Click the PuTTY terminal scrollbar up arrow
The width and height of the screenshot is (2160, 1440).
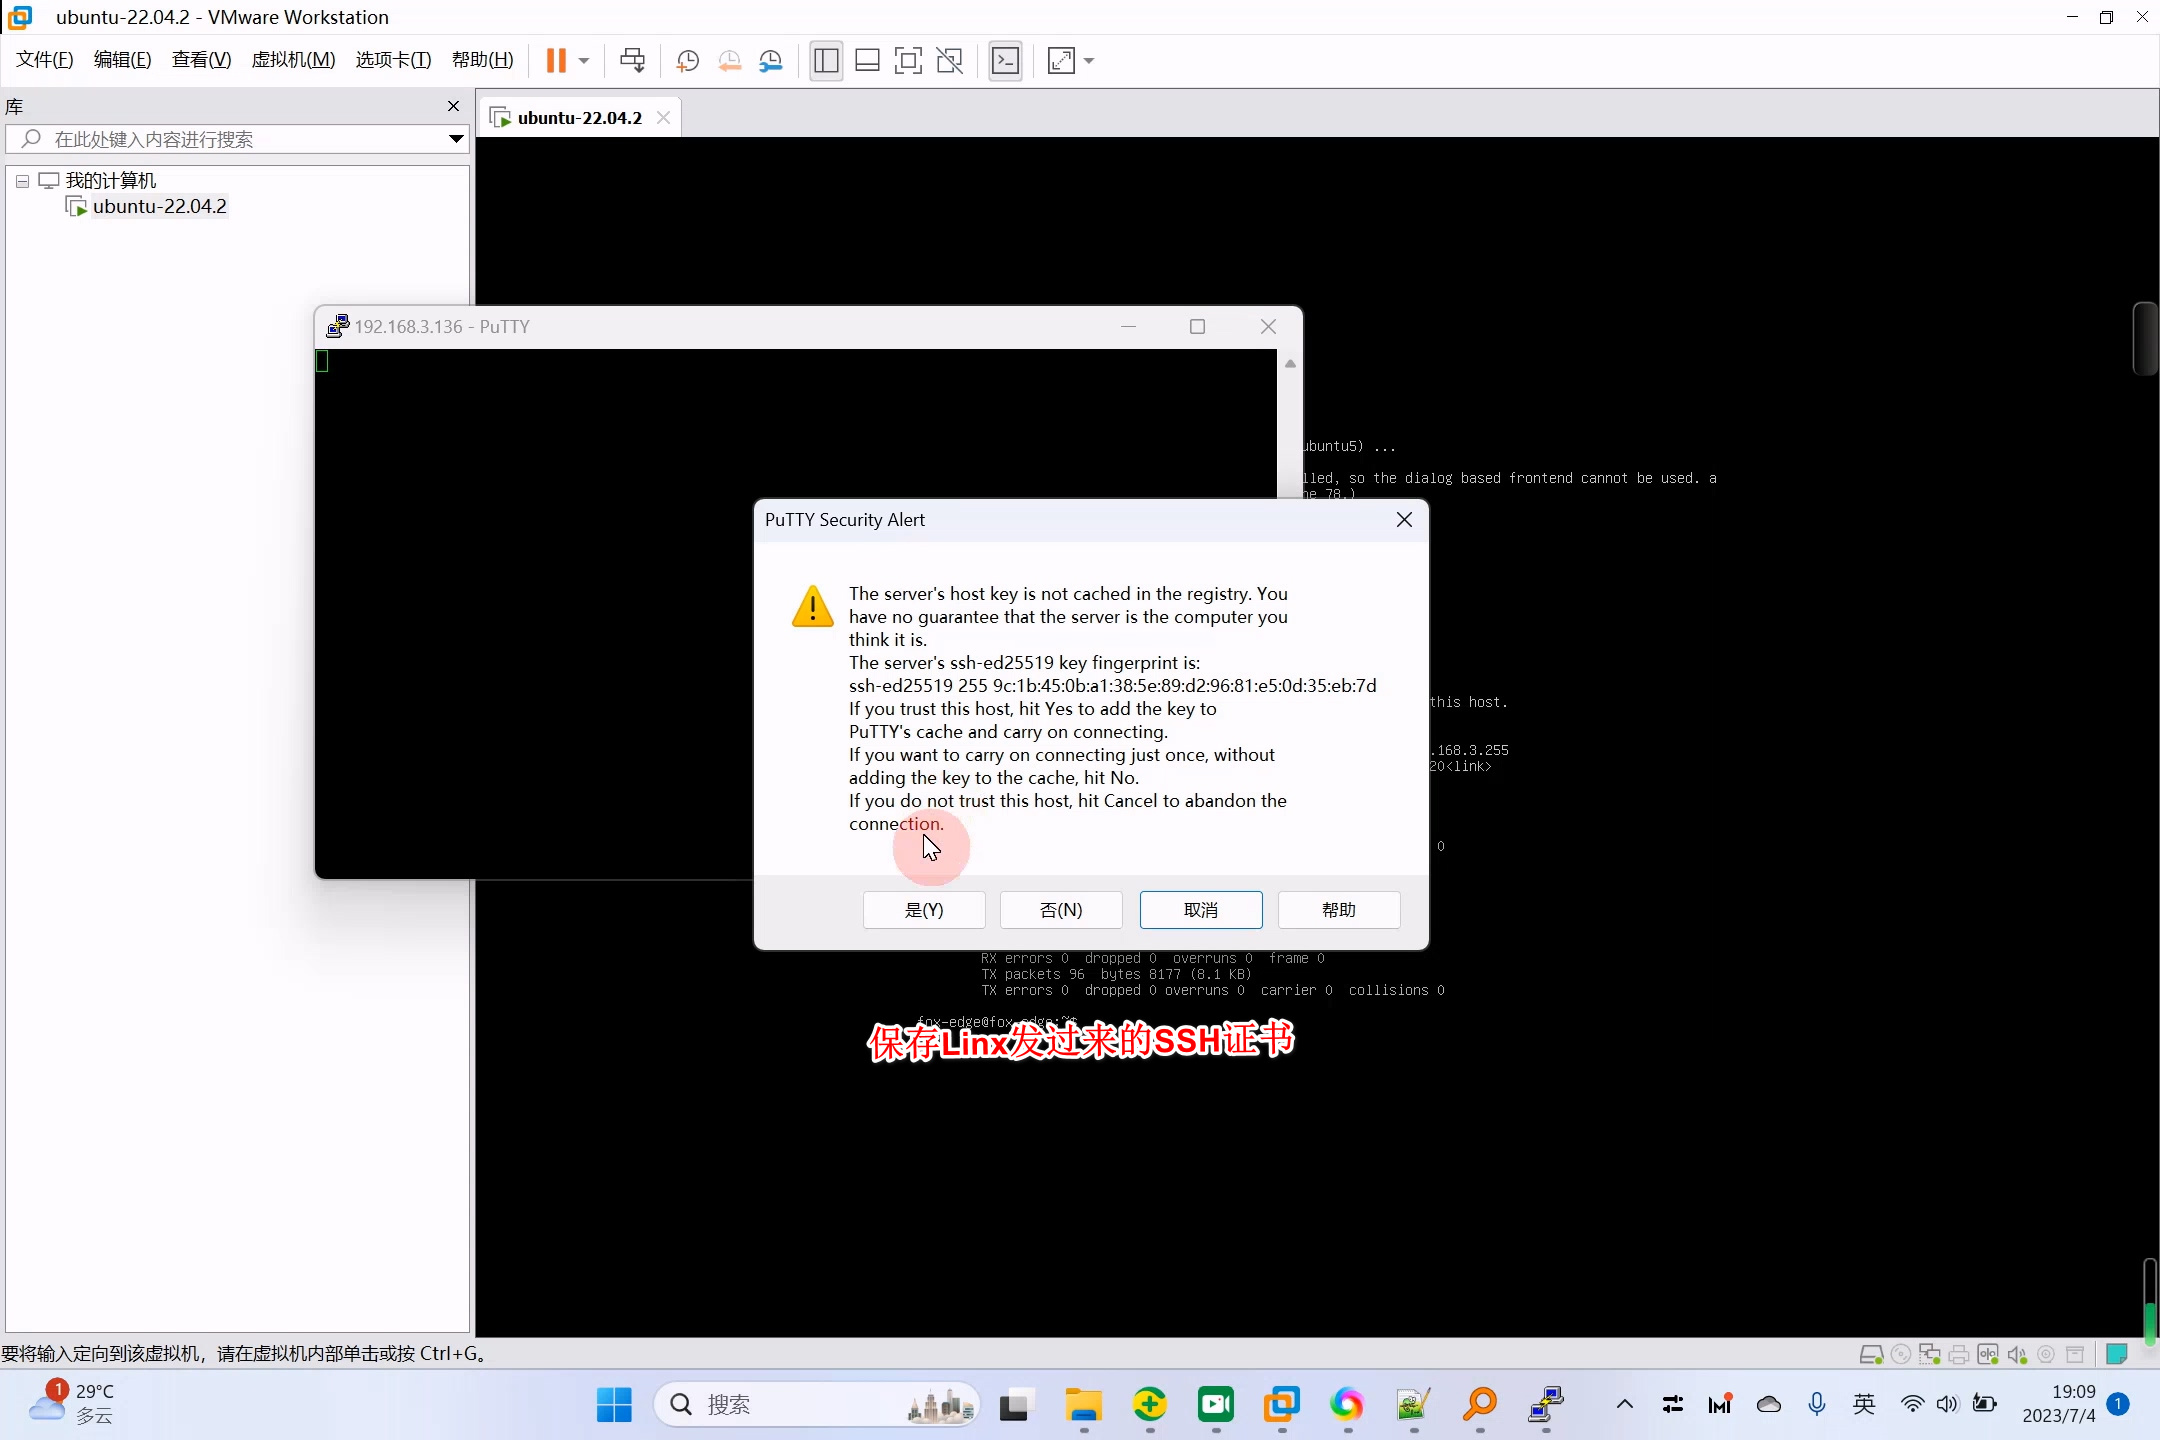tap(1290, 364)
